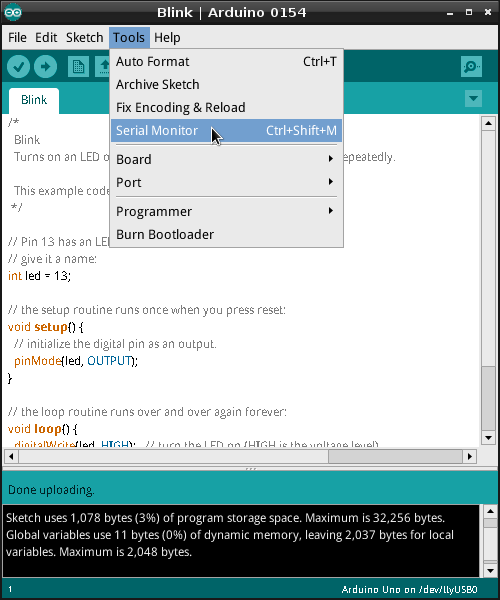Click the editor horizontal scrollbar thumb
This screenshot has height=600, width=500.
pos(395,456)
